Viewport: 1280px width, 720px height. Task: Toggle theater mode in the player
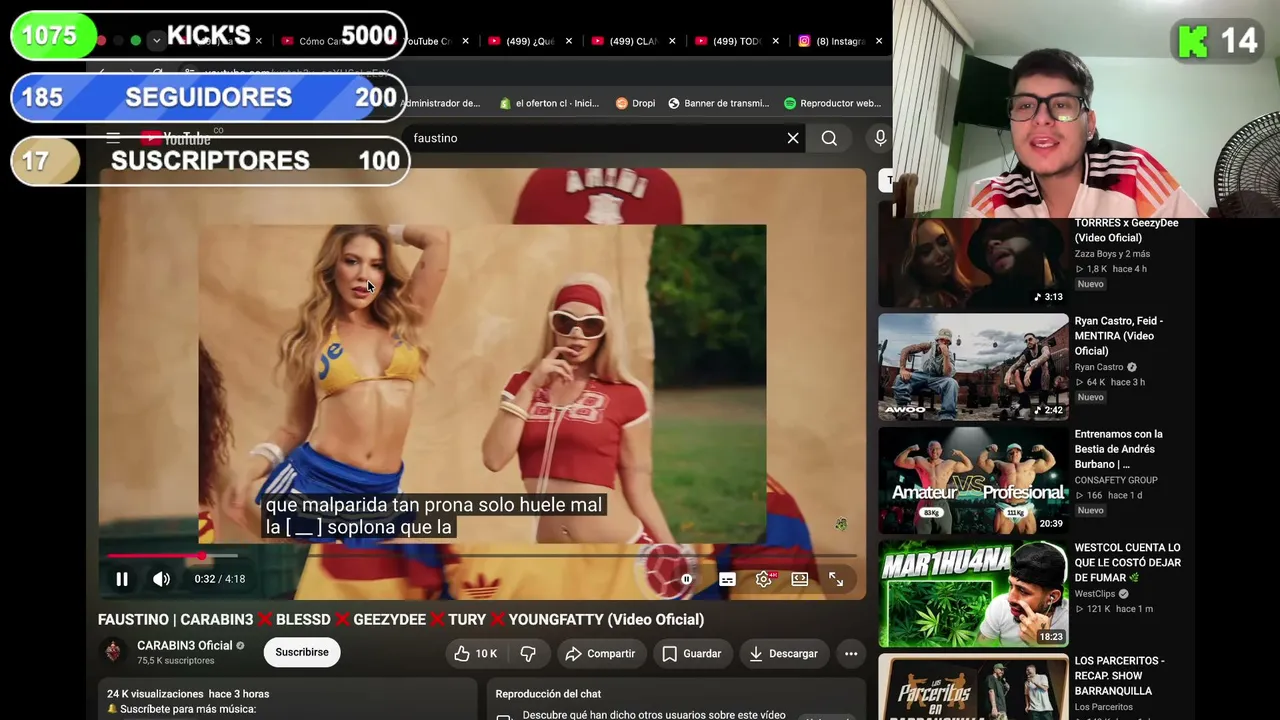pyautogui.click(x=800, y=579)
